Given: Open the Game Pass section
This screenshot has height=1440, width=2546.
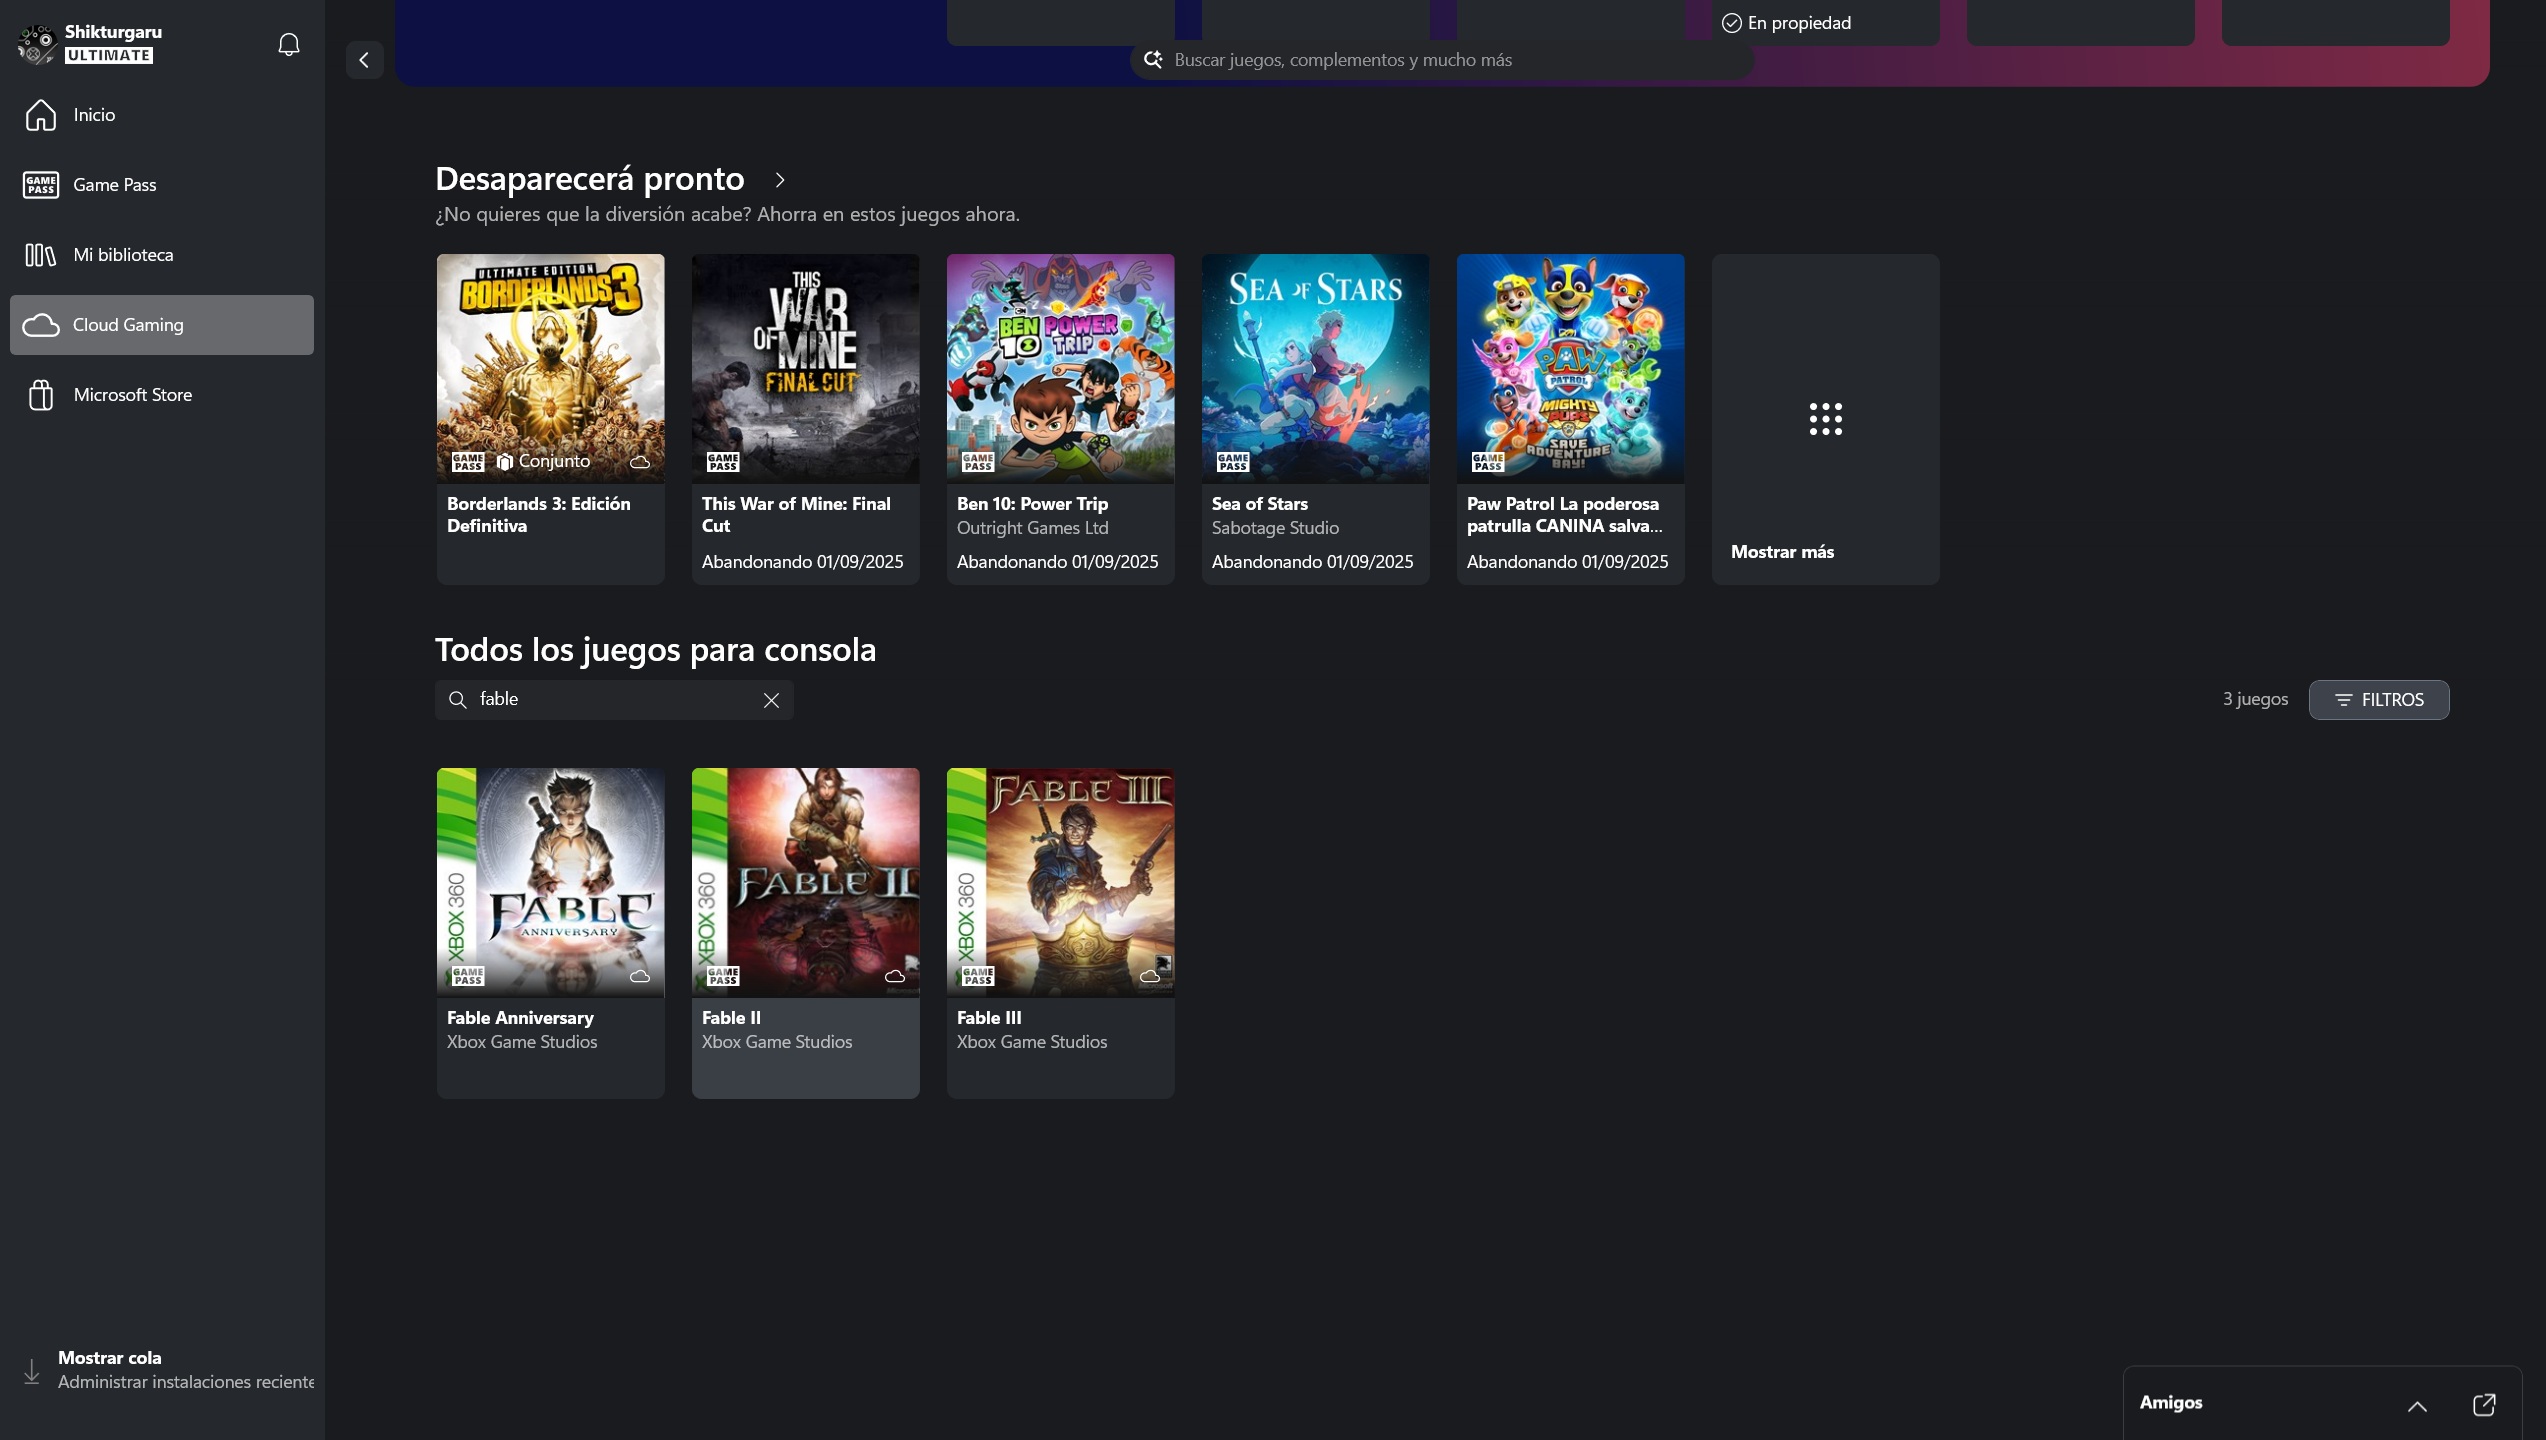Looking at the screenshot, I should [x=114, y=185].
